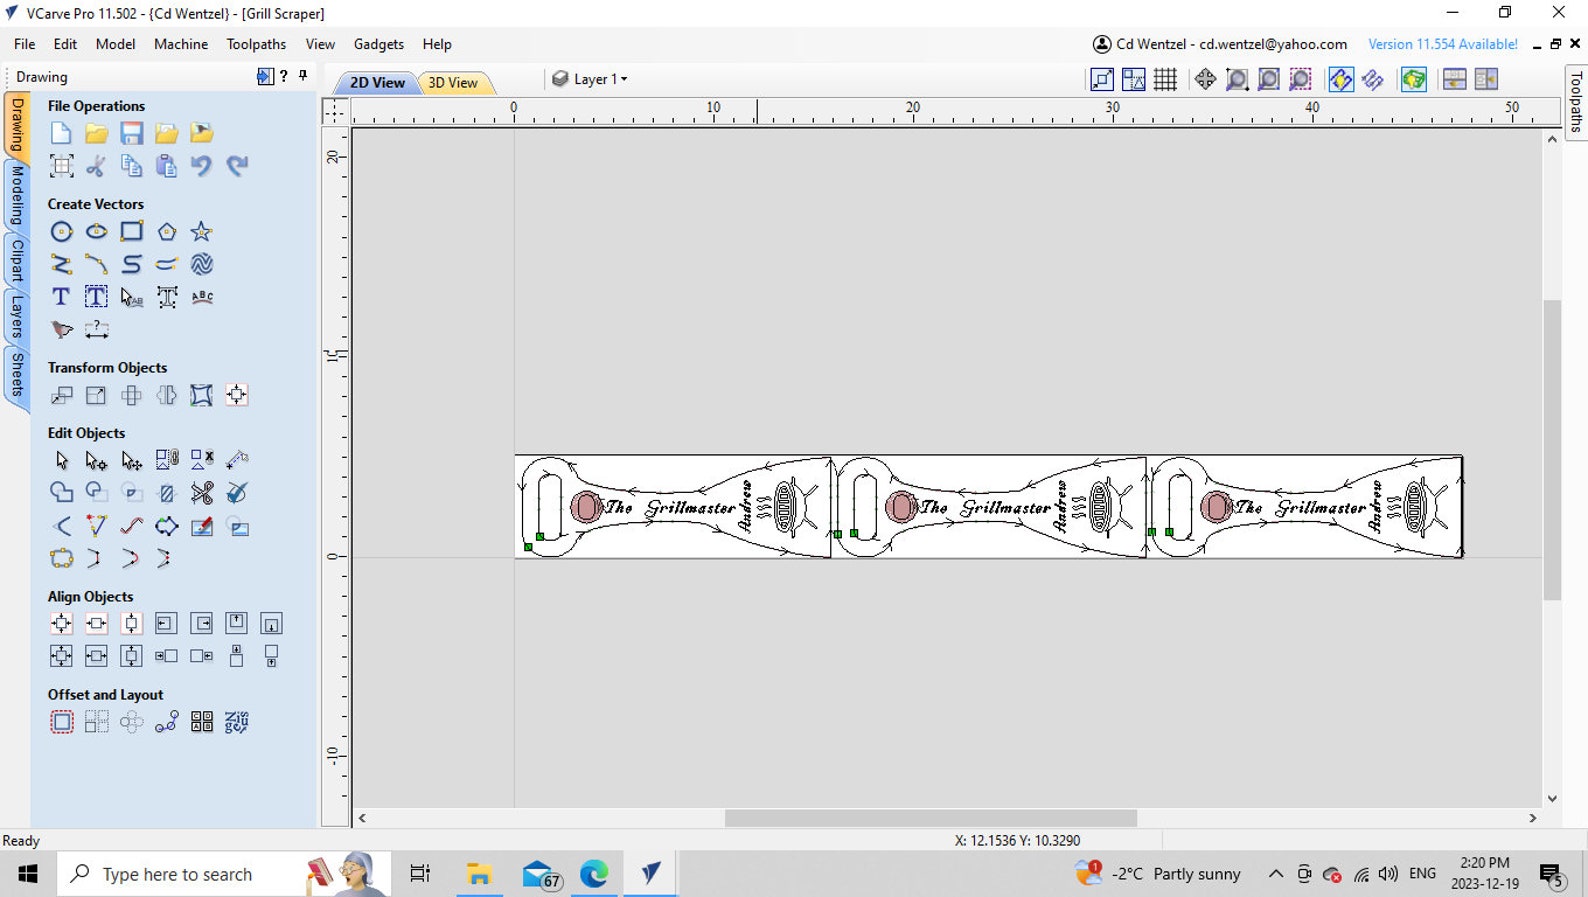The width and height of the screenshot is (1588, 897).
Task: Open the Gadgets menu
Action: (378, 44)
